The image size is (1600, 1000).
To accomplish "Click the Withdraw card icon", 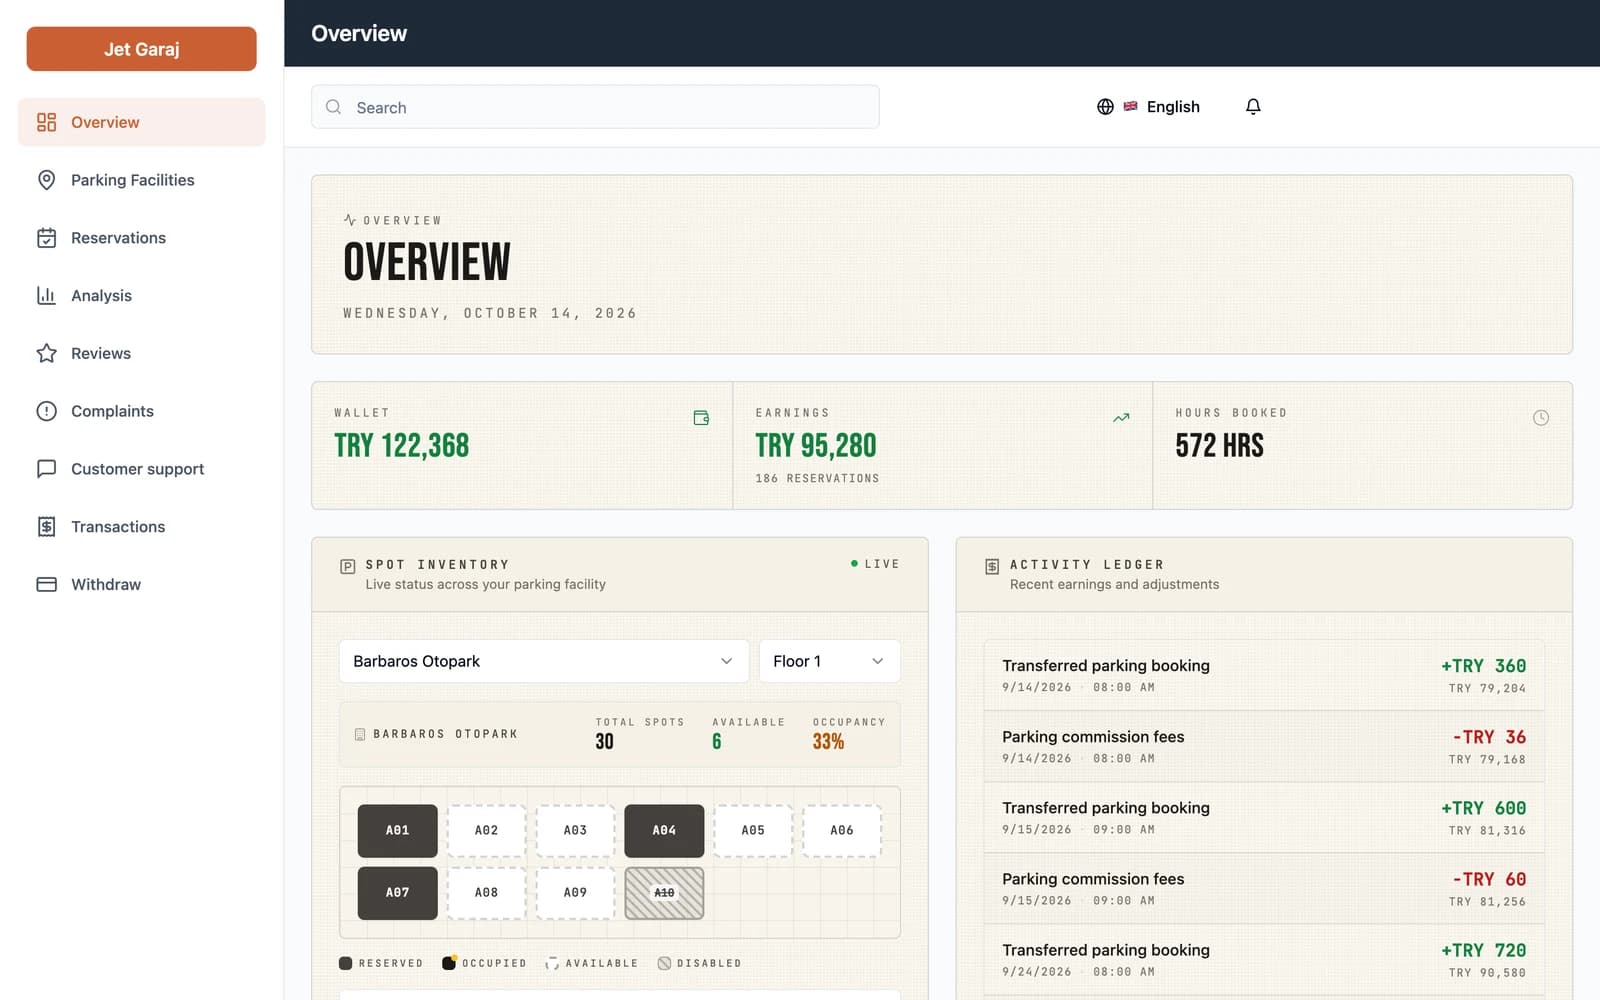I will [x=46, y=584].
